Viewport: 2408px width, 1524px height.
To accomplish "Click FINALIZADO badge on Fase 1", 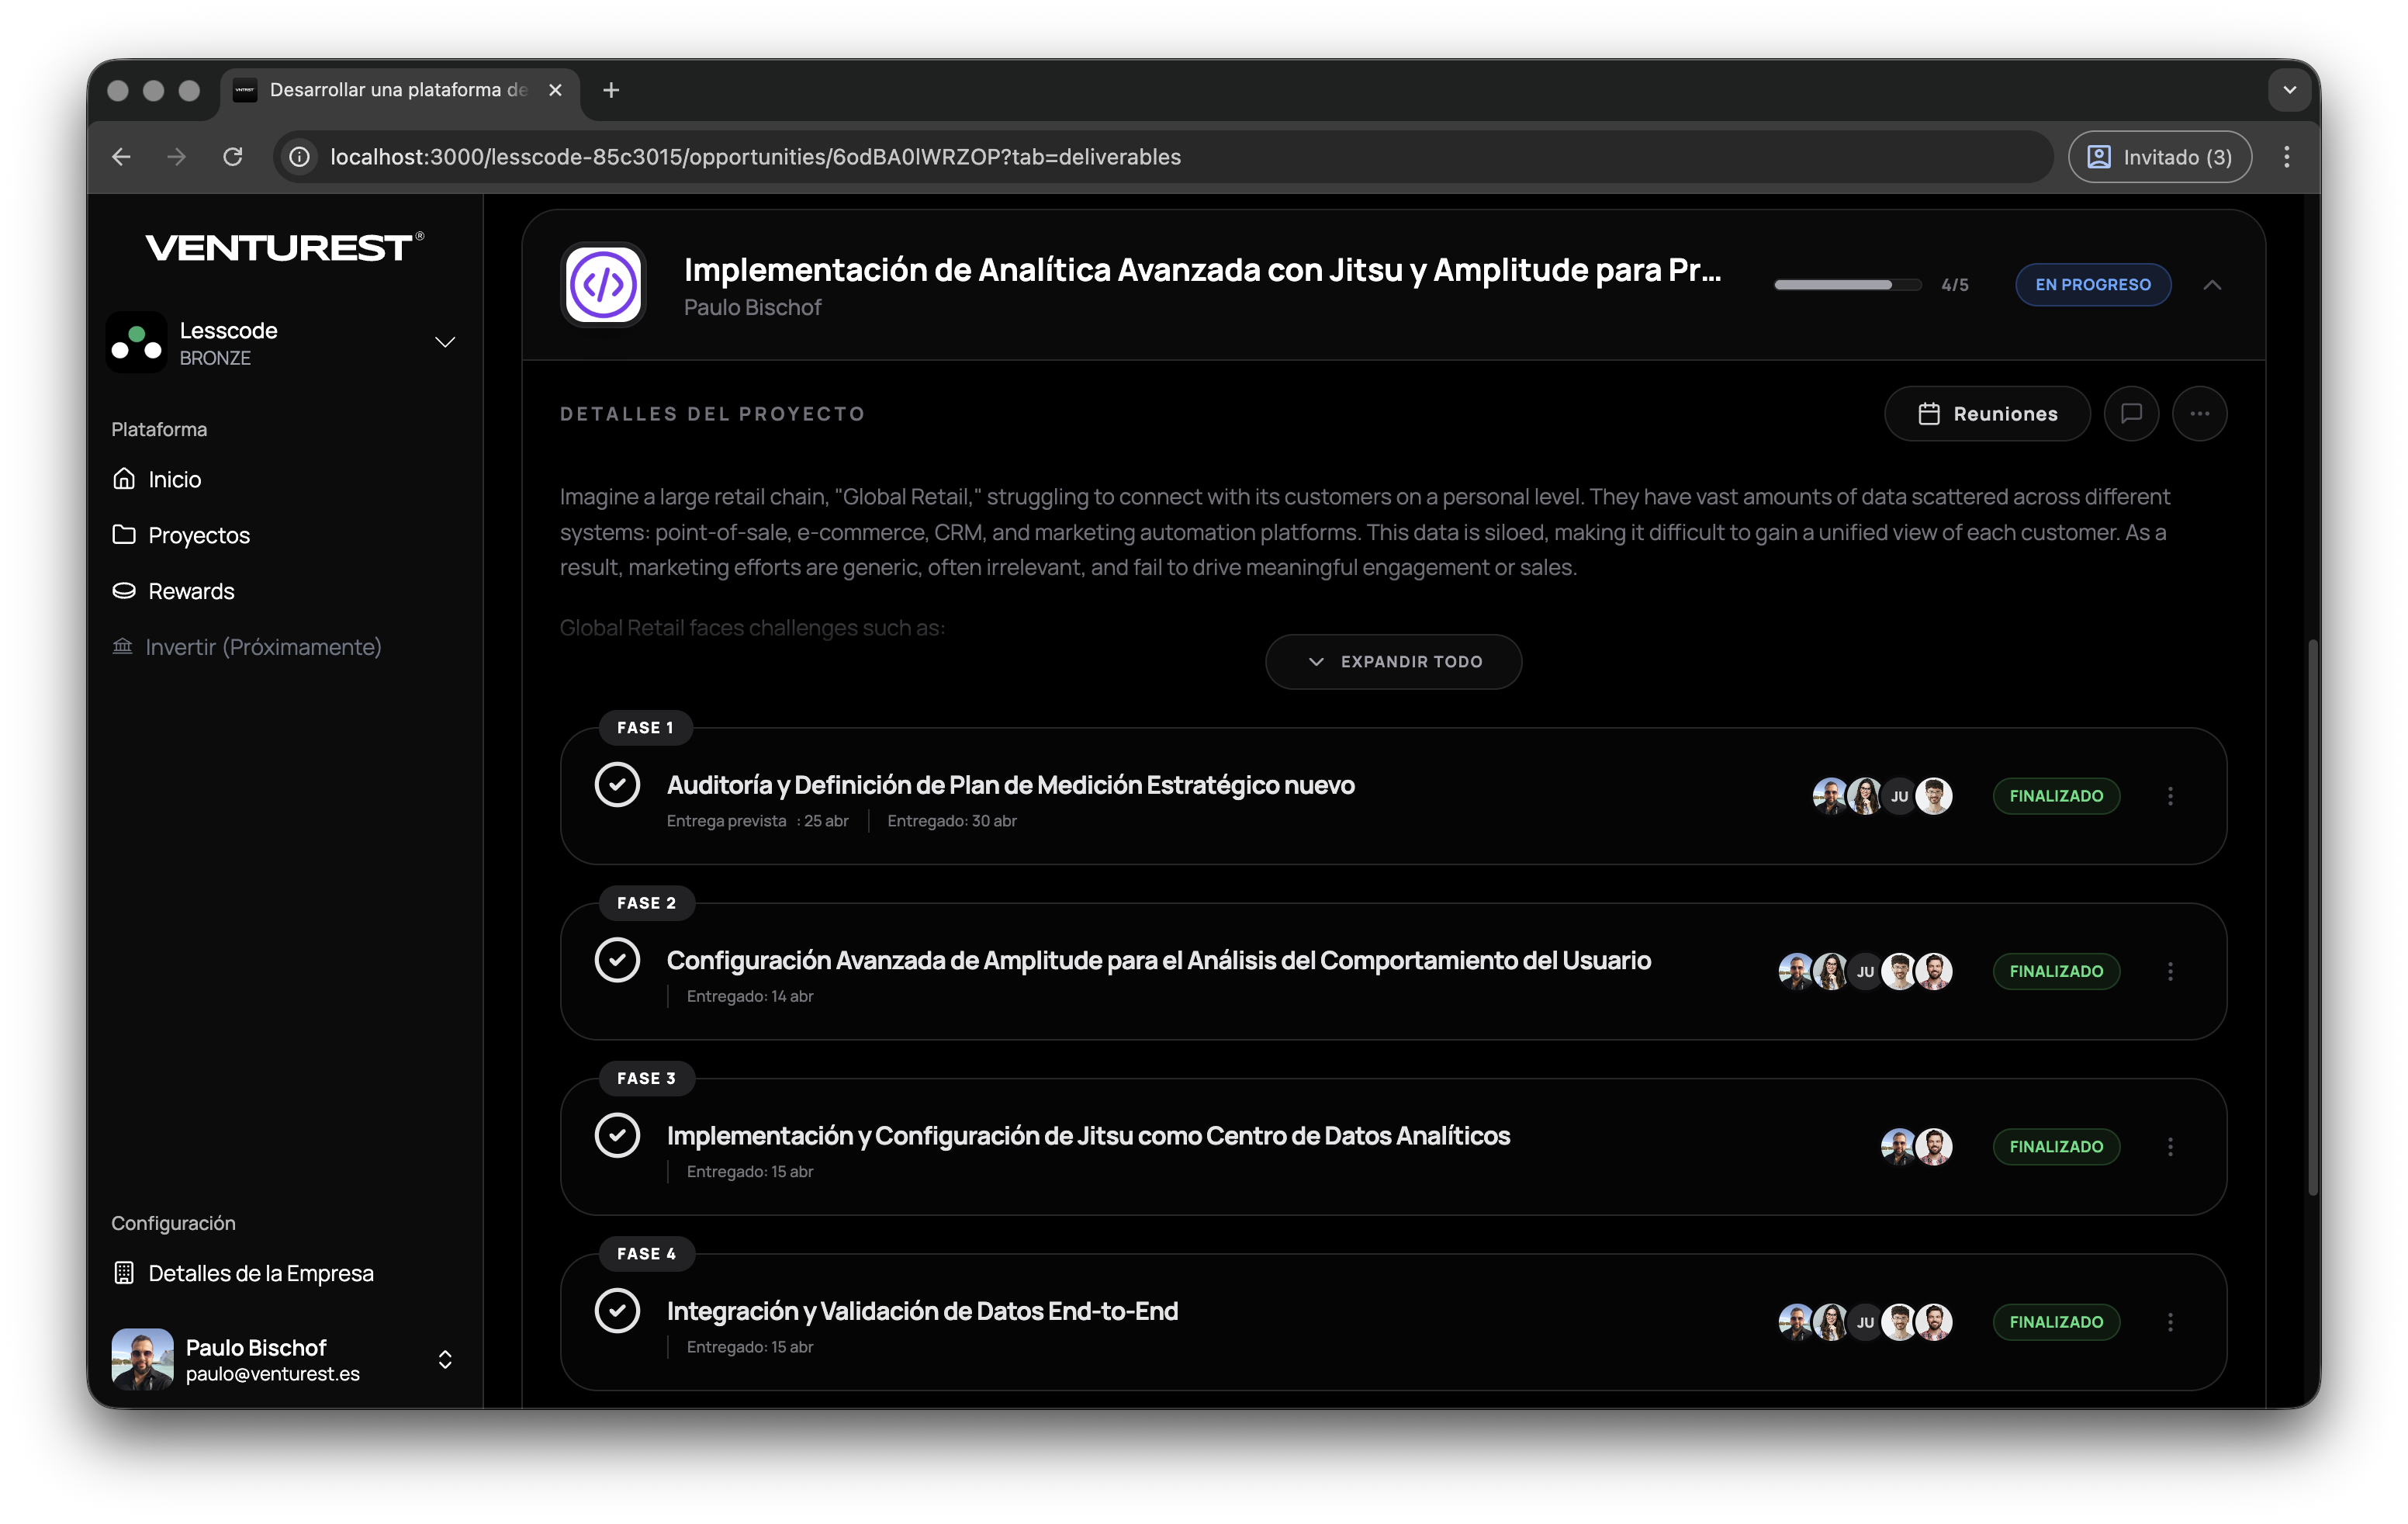I will 2056,796.
